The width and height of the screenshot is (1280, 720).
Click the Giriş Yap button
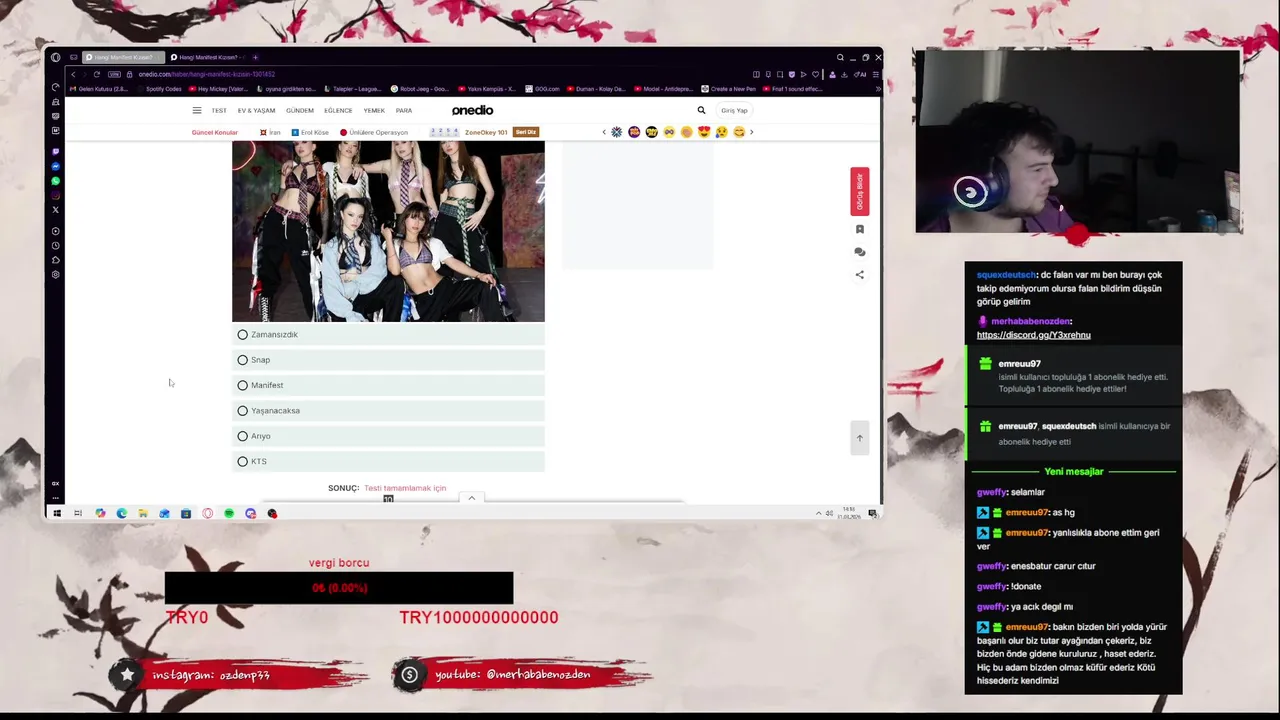coord(735,111)
